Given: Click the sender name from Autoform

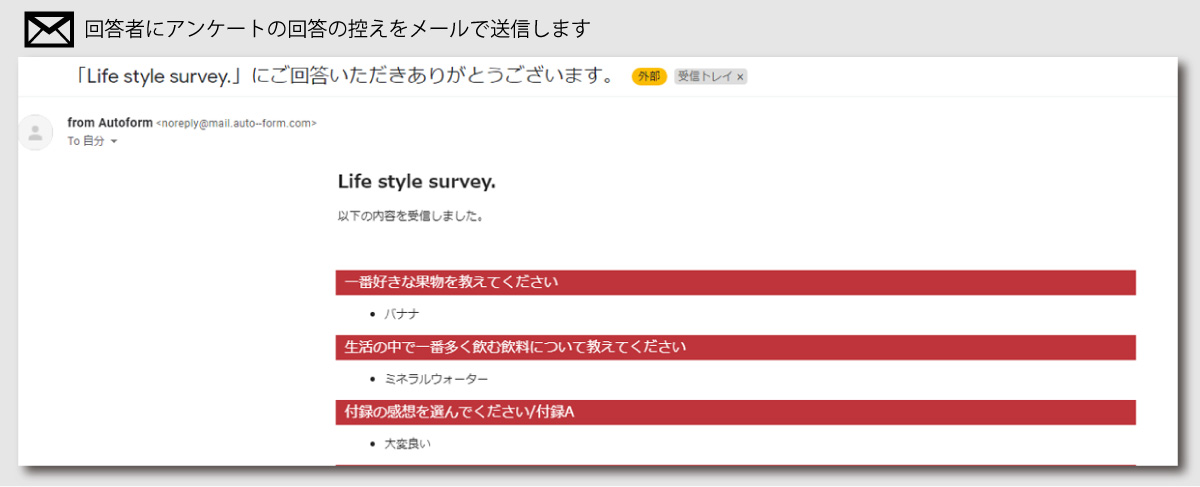Looking at the screenshot, I should pos(110,123).
